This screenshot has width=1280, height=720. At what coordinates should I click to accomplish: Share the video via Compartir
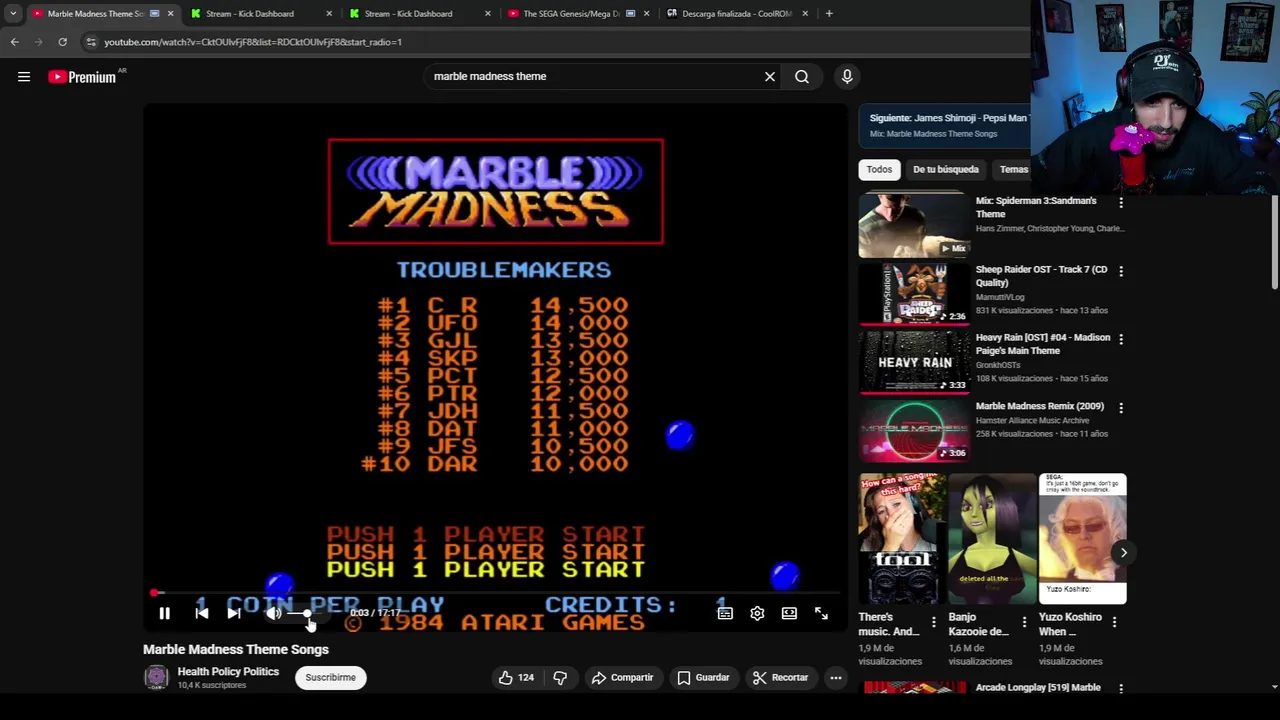[x=622, y=677]
